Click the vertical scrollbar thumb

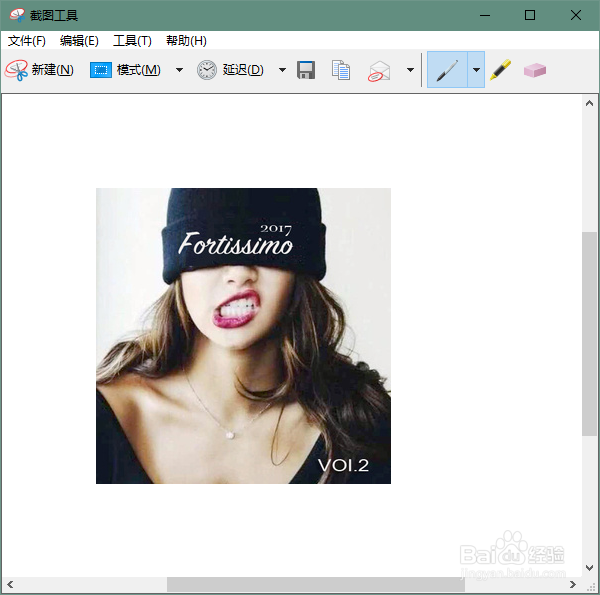click(589, 334)
